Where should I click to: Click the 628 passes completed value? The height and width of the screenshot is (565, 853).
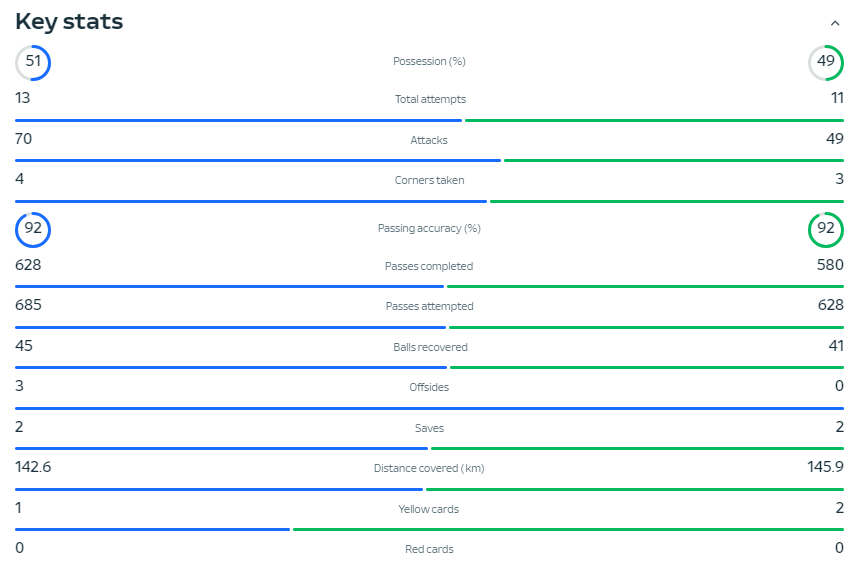28,265
